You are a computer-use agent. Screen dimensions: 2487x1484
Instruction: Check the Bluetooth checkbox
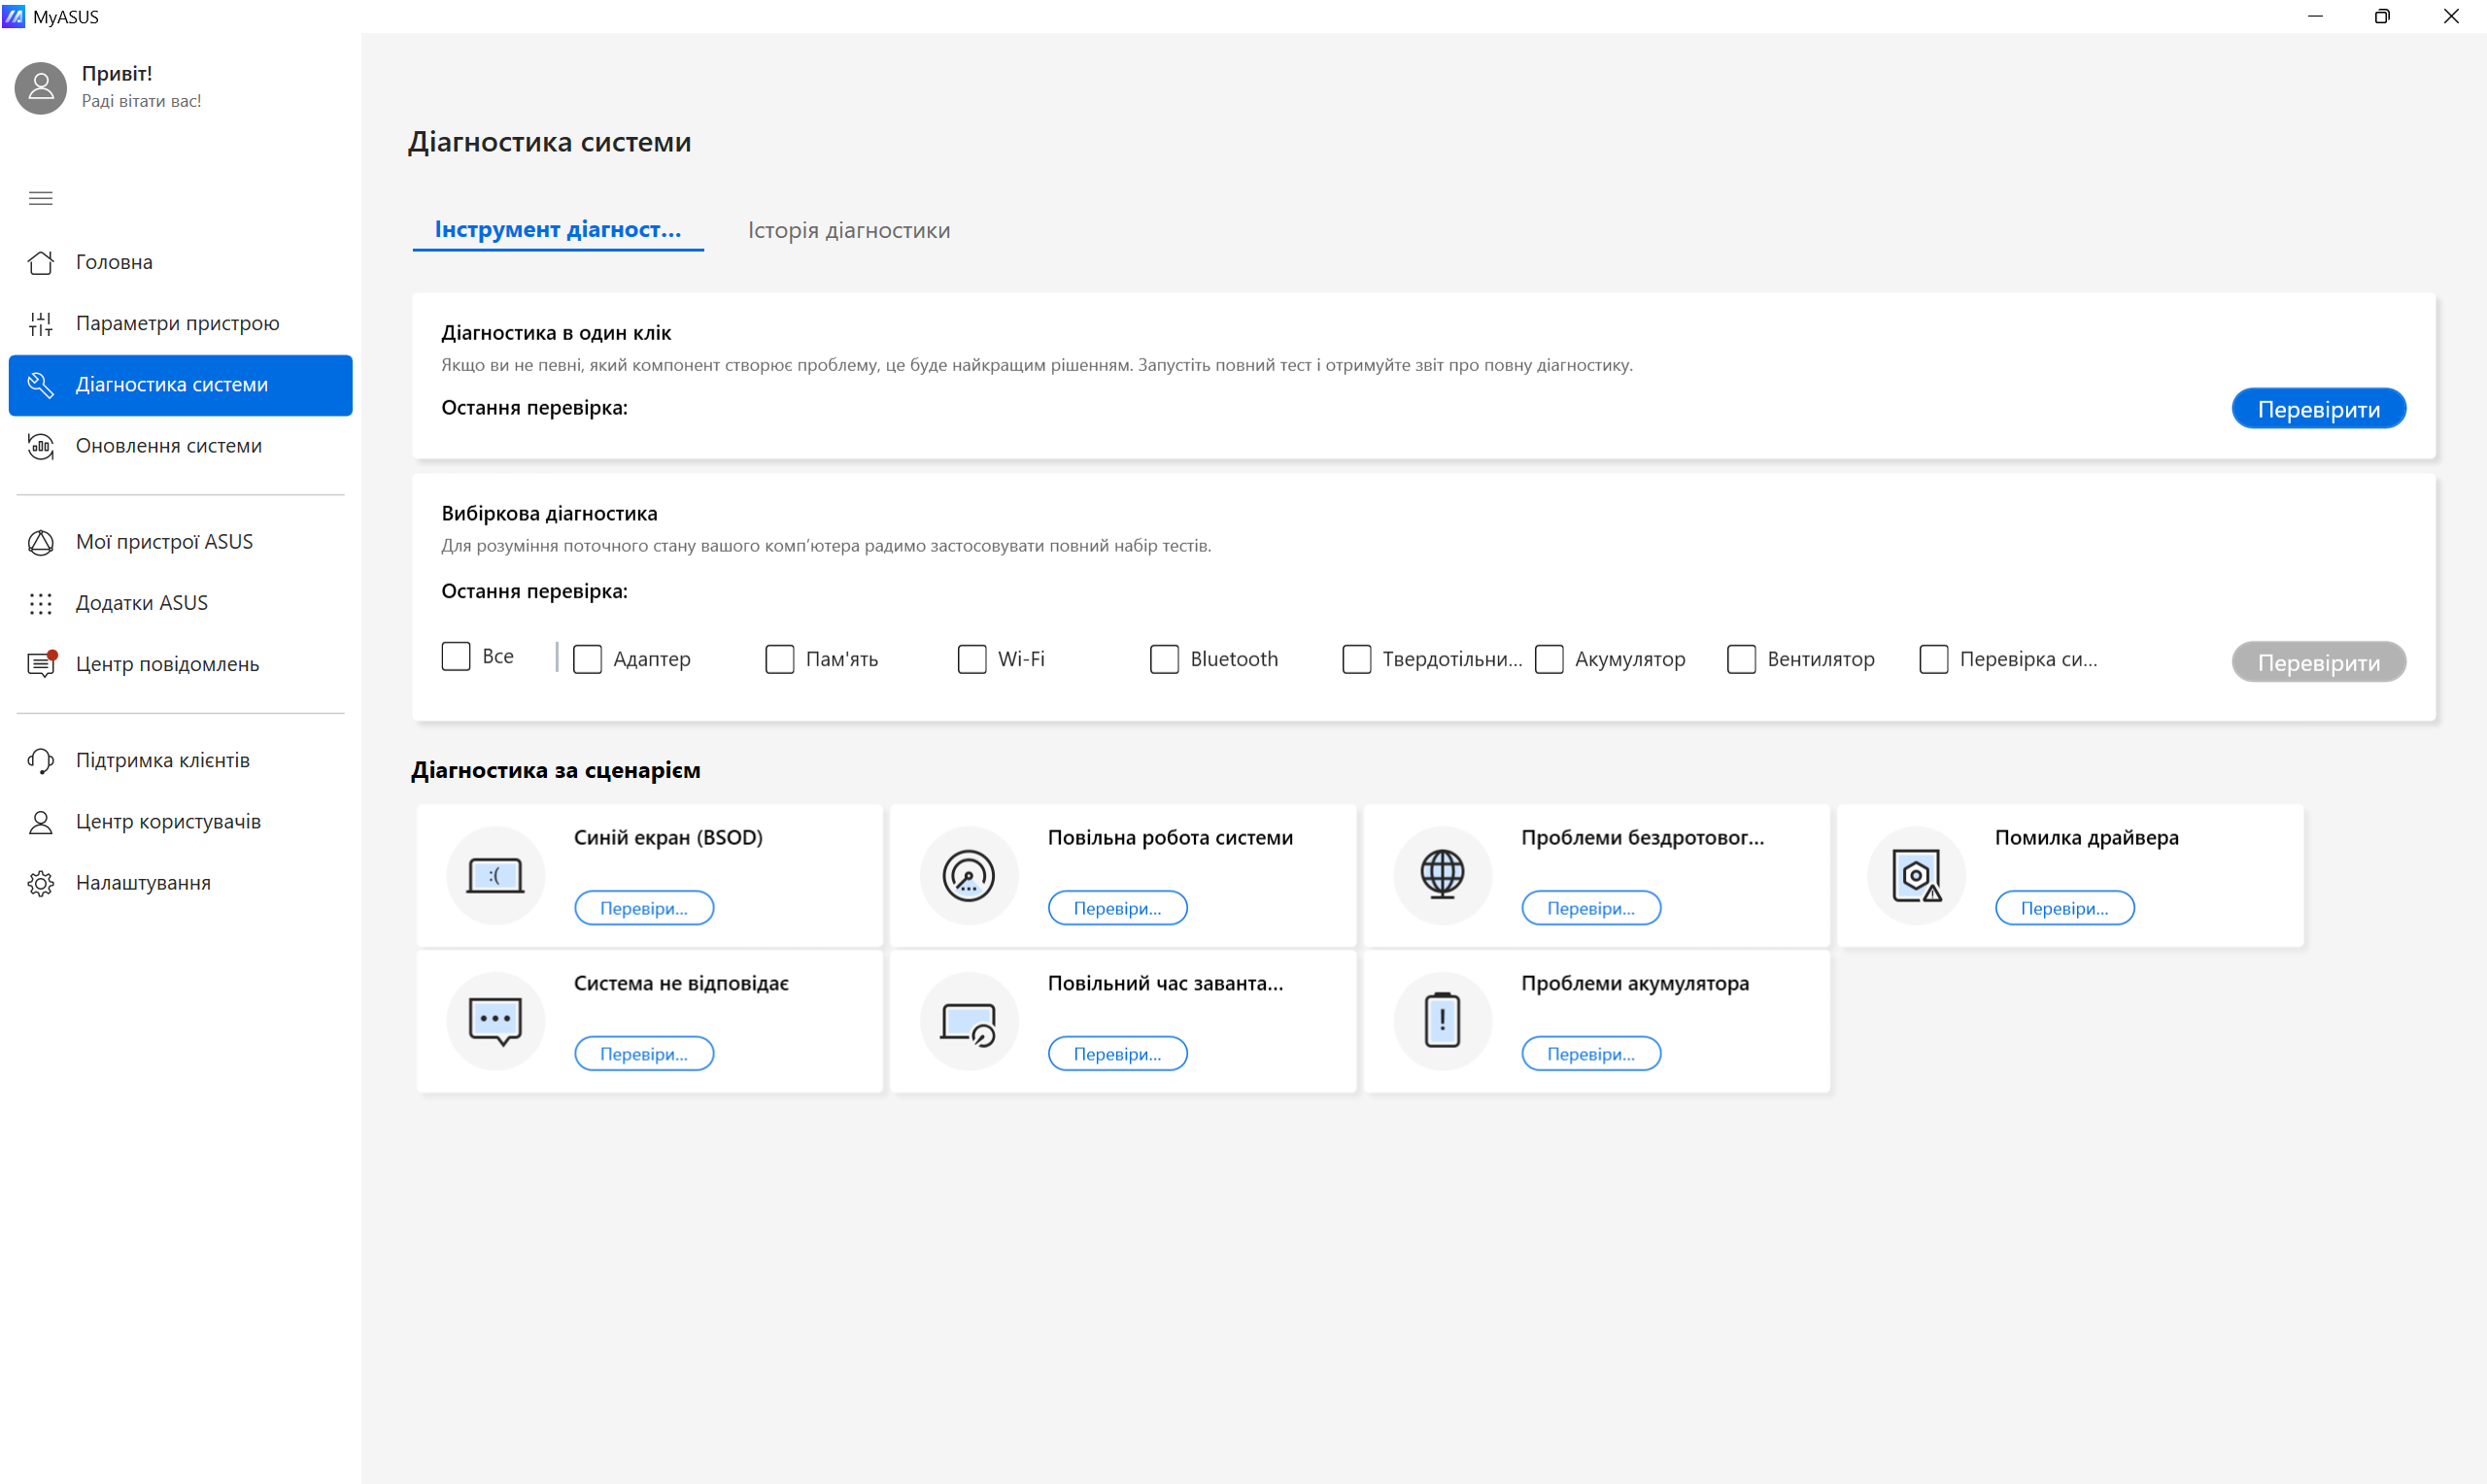1163,659
